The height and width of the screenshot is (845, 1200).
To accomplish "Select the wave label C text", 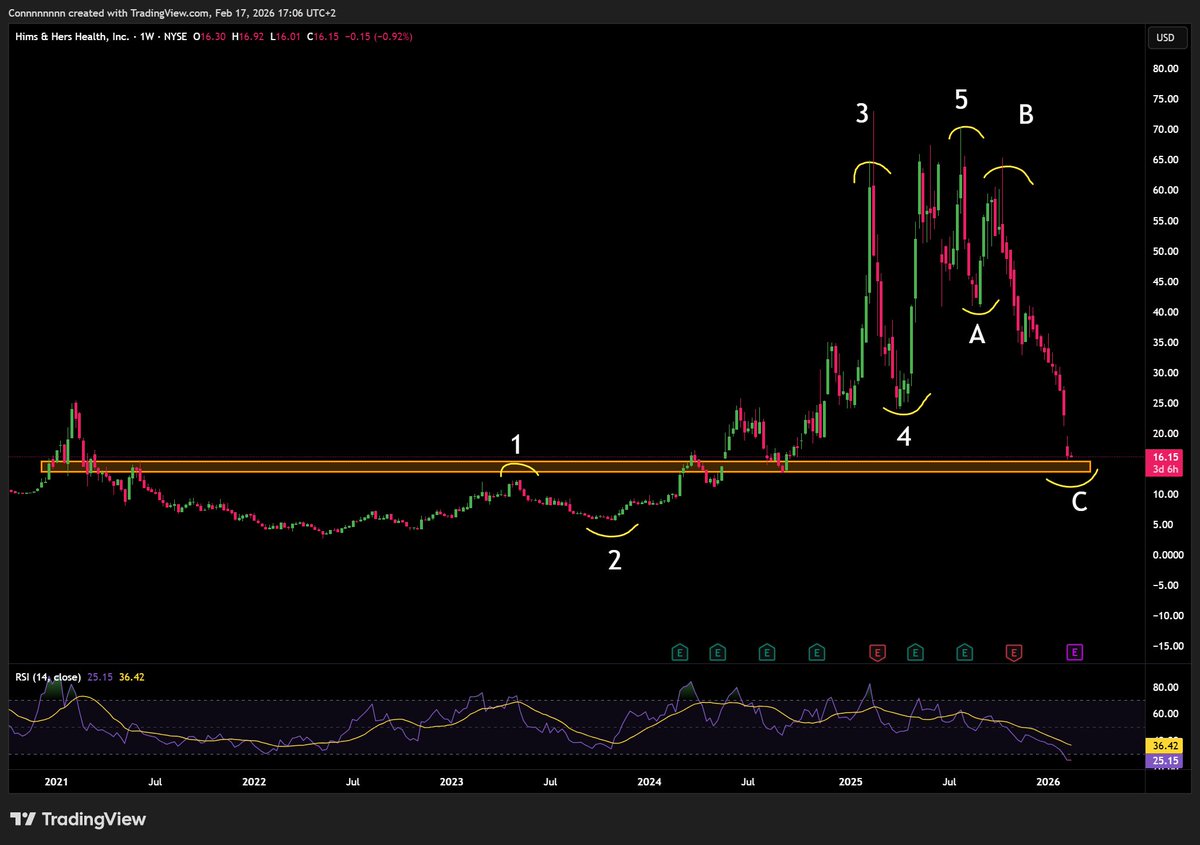I will (x=1080, y=502).
